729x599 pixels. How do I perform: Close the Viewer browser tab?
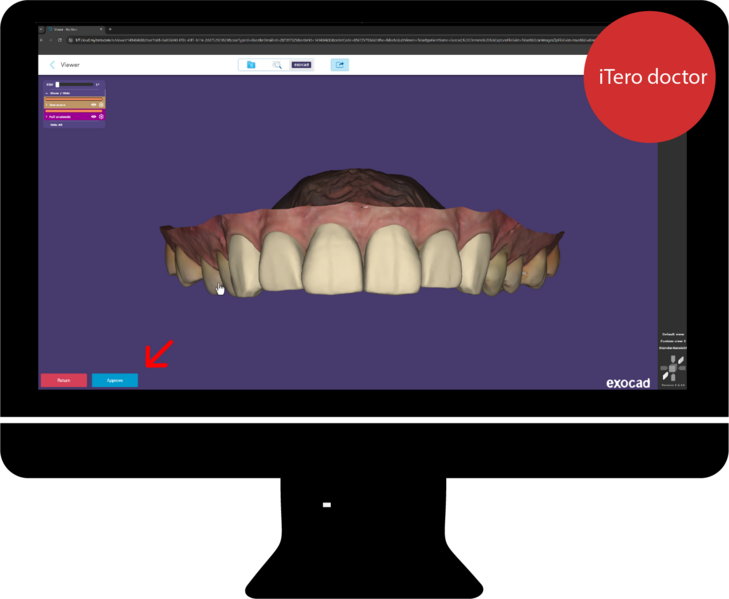[101, 29]
